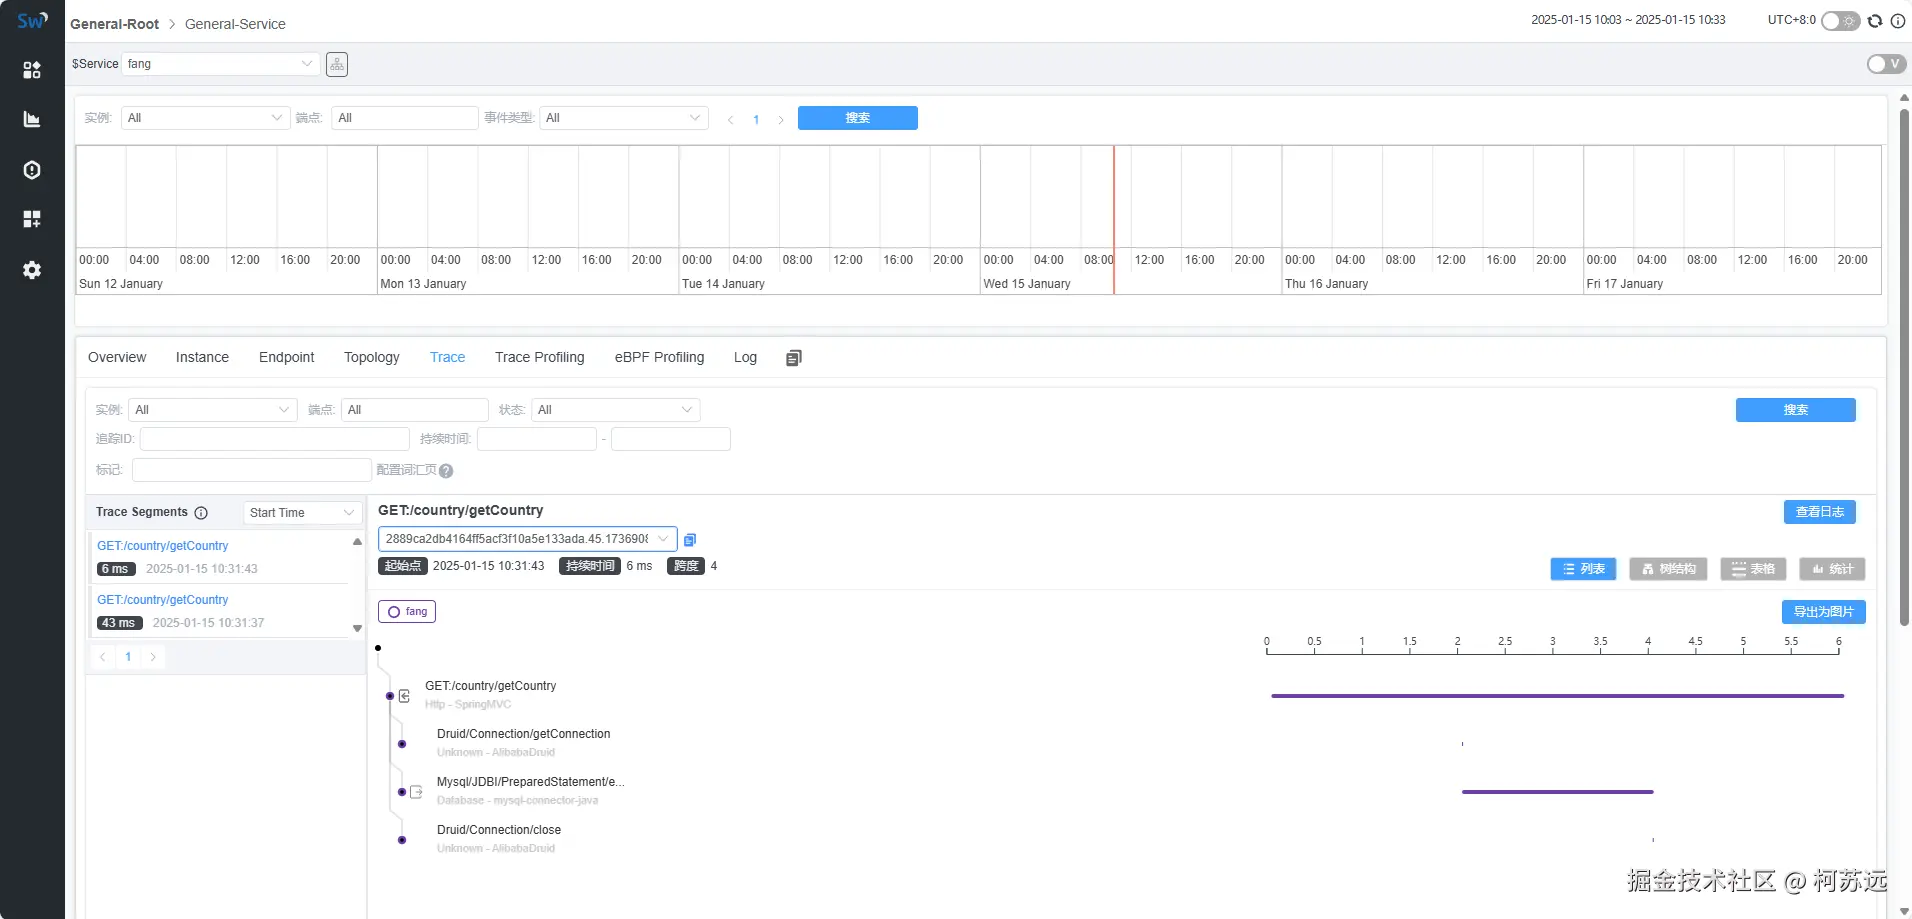Click the down arrow in trace segment list
Viewport: 1912px width, 919px height.
[x=357, y=629]
